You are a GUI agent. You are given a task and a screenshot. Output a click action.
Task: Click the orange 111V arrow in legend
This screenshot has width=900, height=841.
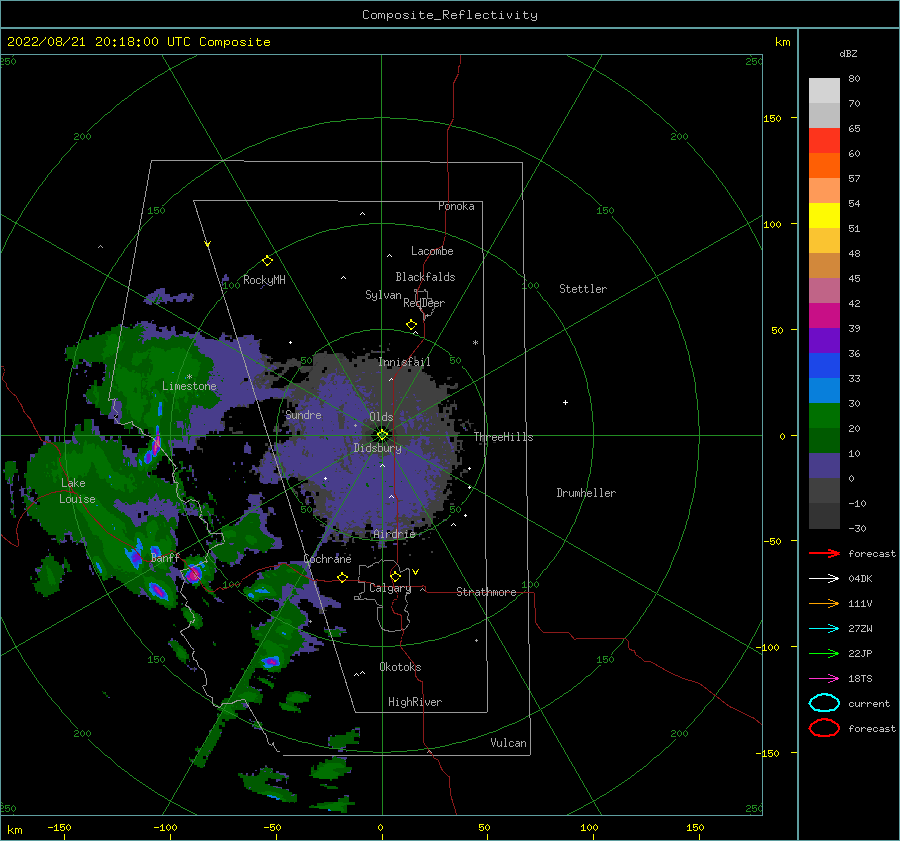(824, 603)
